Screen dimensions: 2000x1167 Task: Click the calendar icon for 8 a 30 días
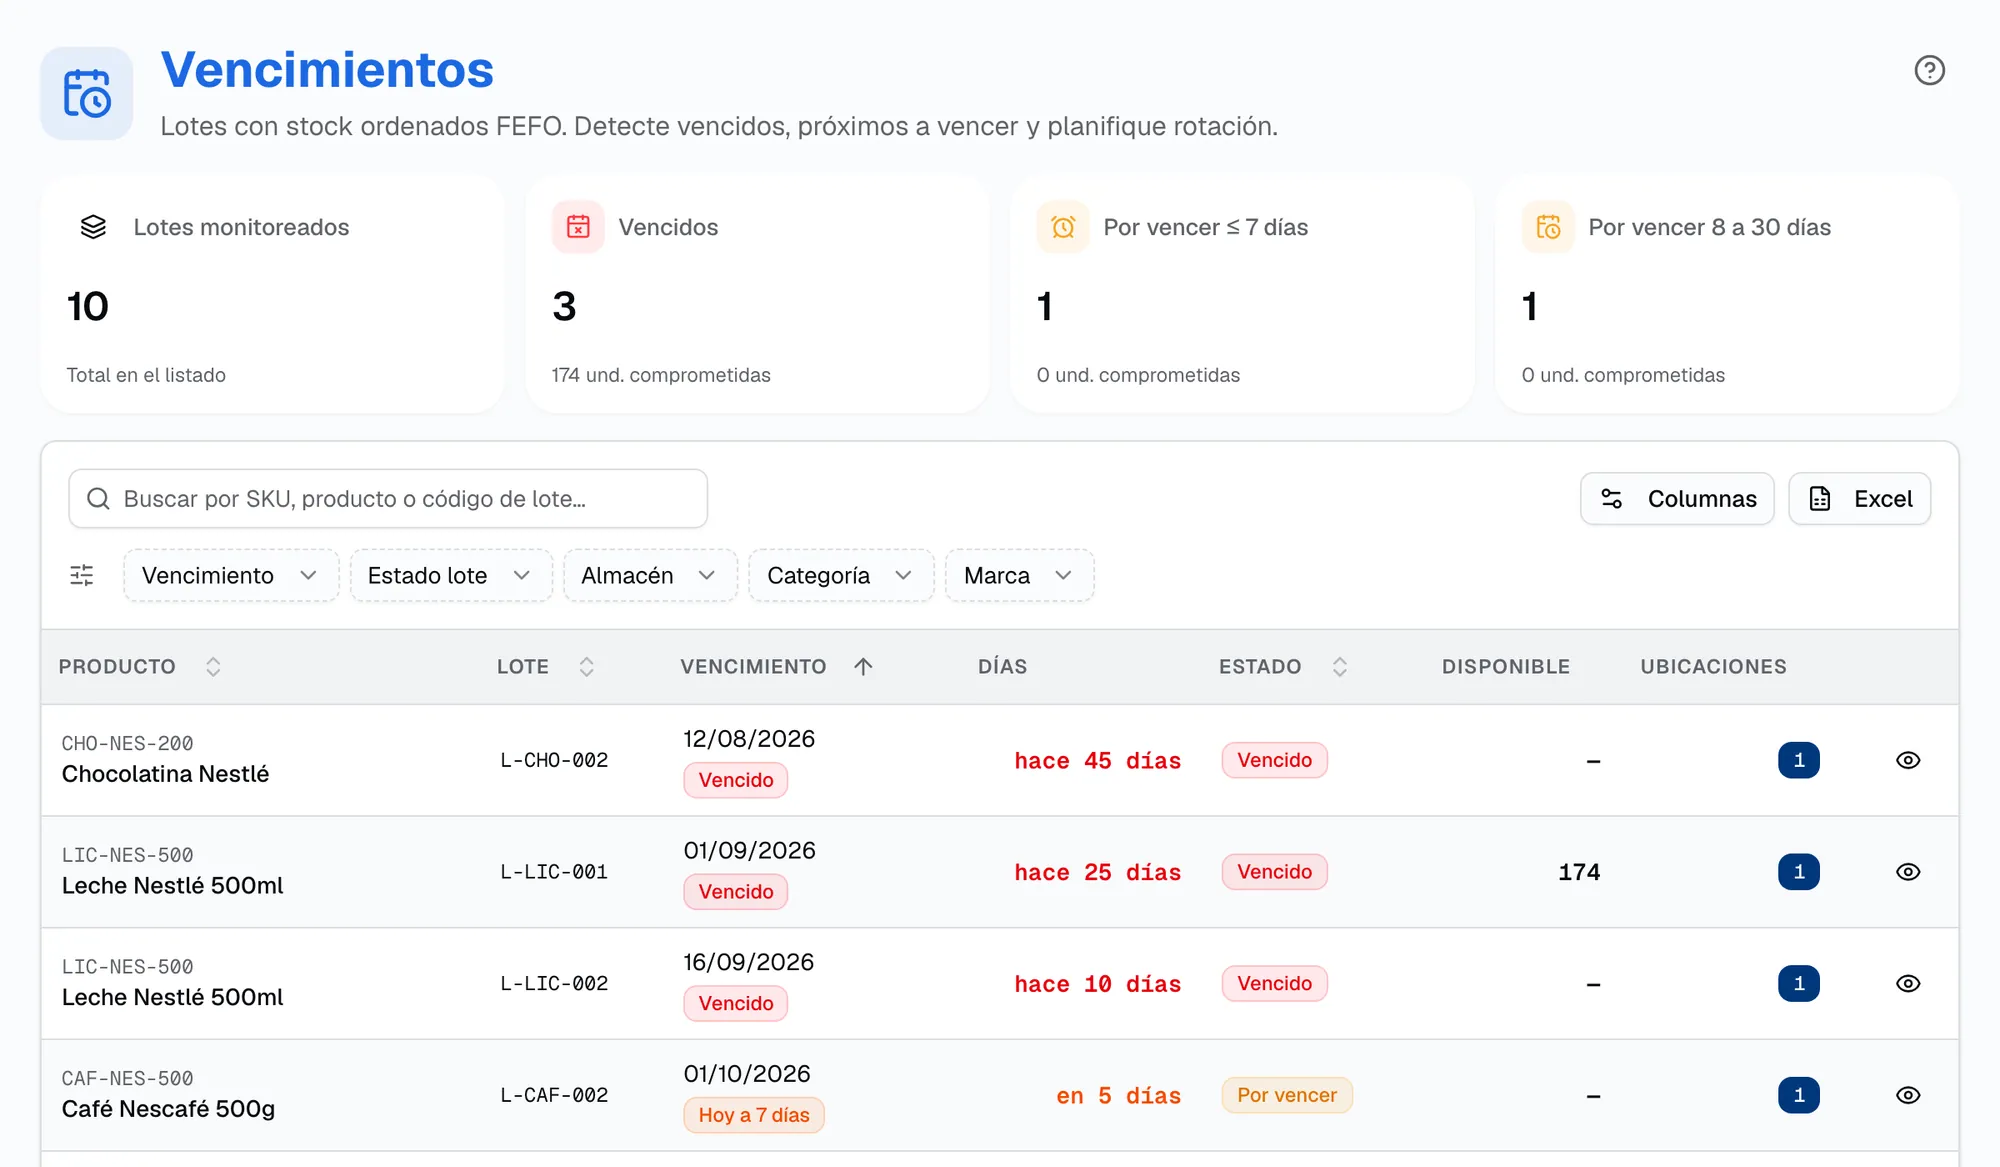1548,227
